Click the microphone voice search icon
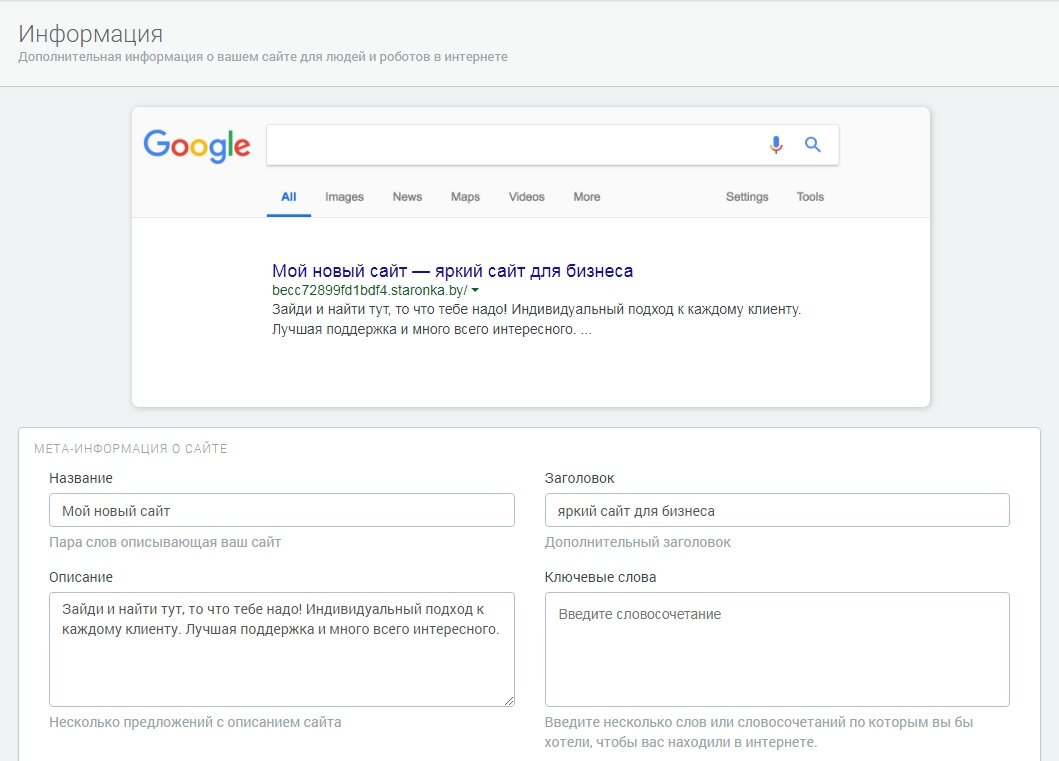The height and width of the screenshot is (761, 1059). coord(776,145)
